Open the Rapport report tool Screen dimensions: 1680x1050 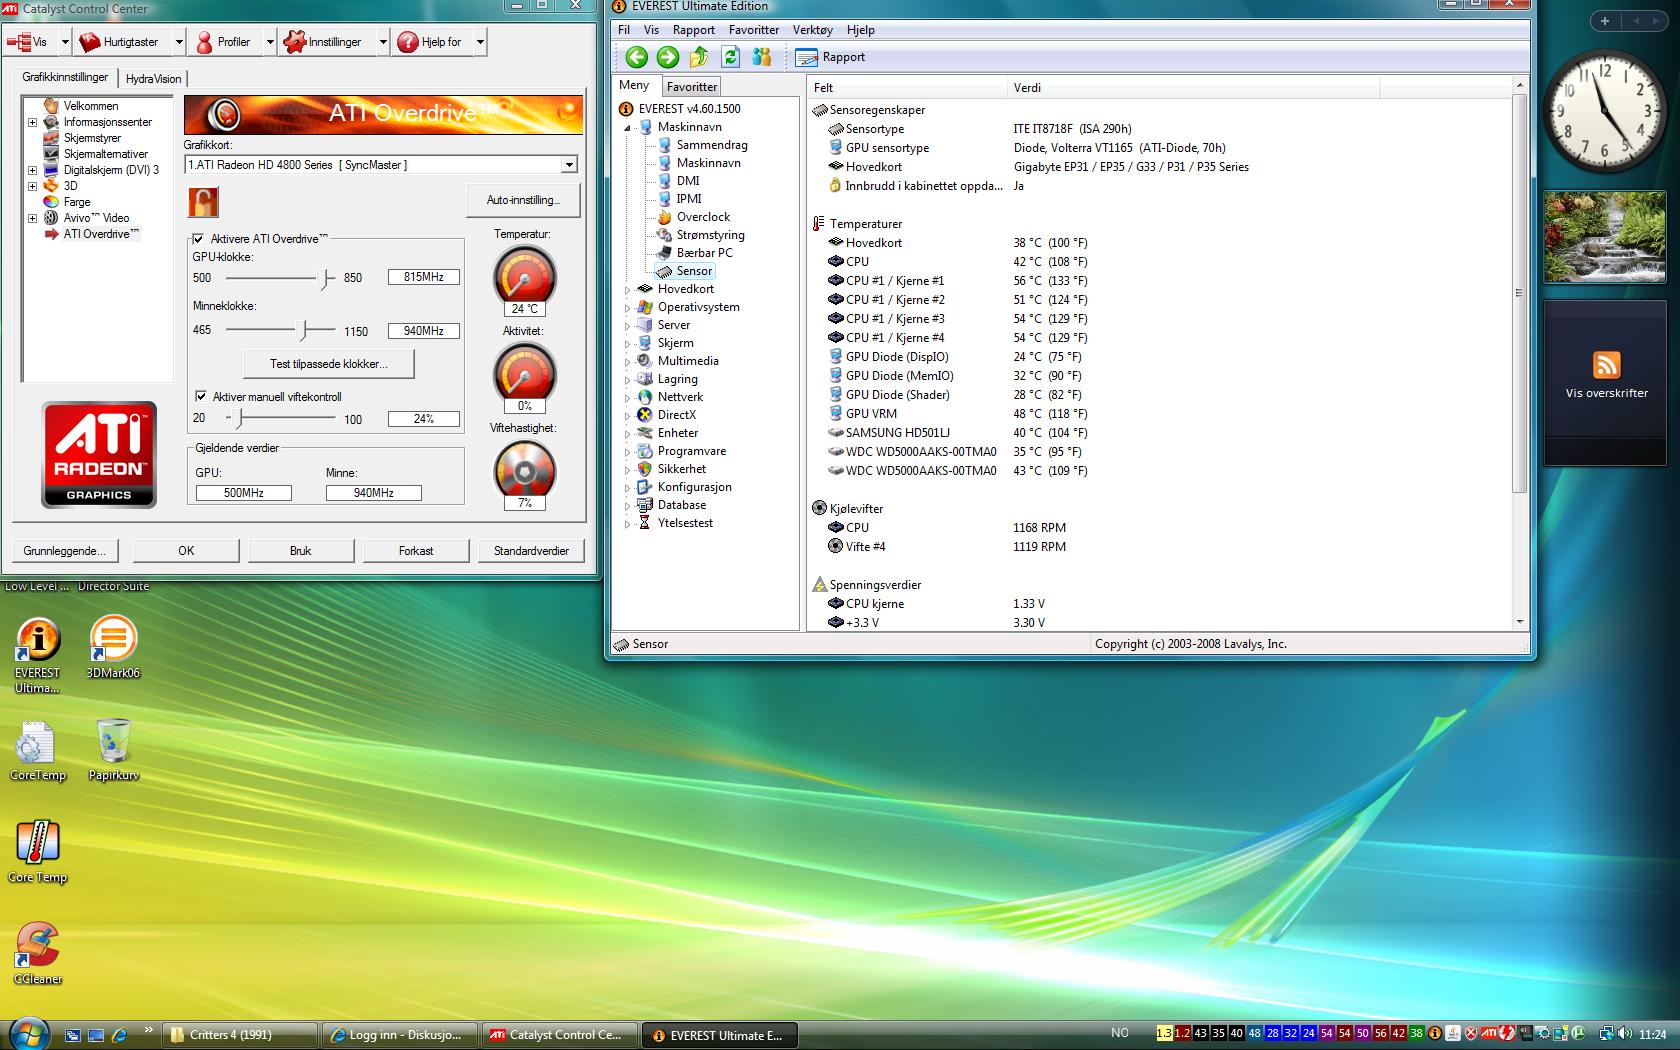pyautogui.click(x=830, y=57)
